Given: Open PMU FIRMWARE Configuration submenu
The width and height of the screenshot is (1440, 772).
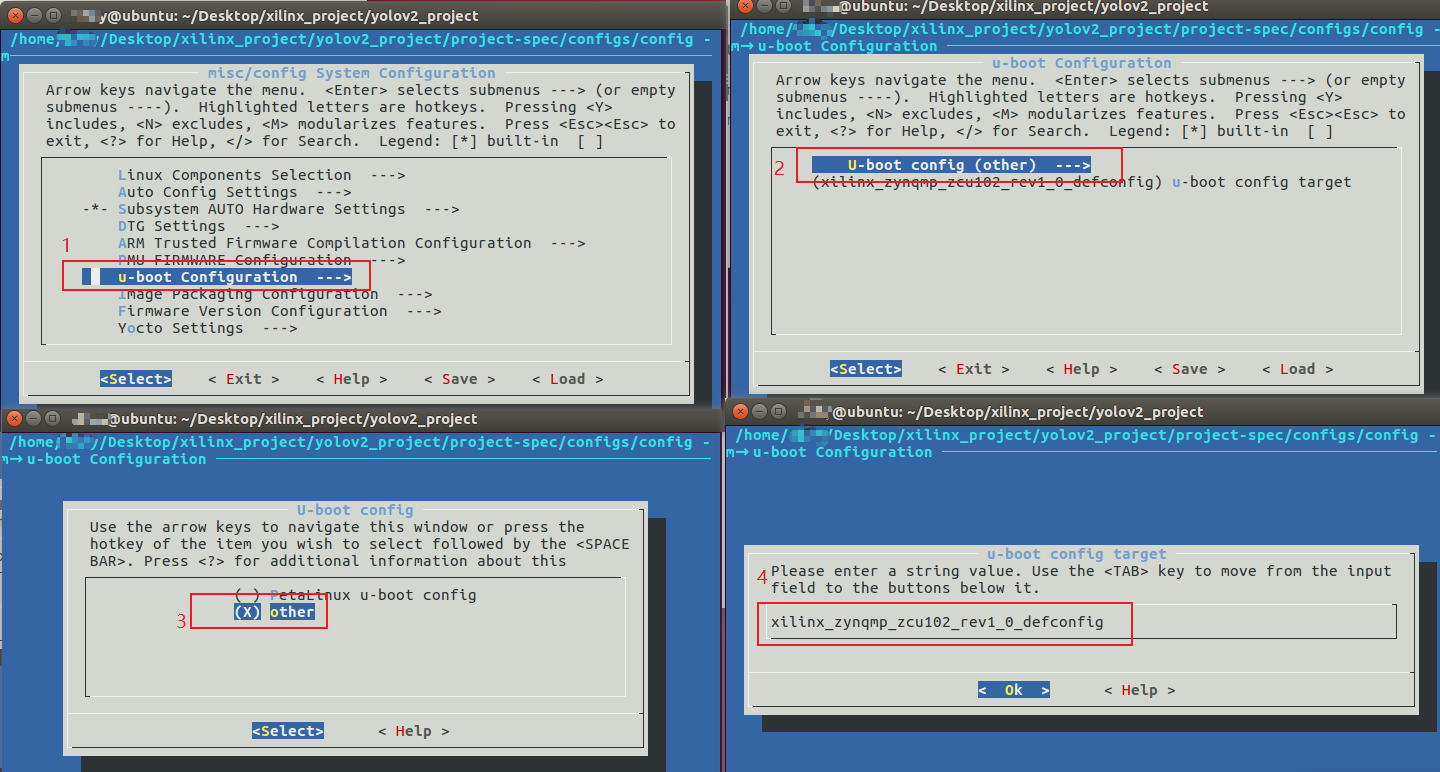Looking at the screenshot, I should (x=261, y=260).
